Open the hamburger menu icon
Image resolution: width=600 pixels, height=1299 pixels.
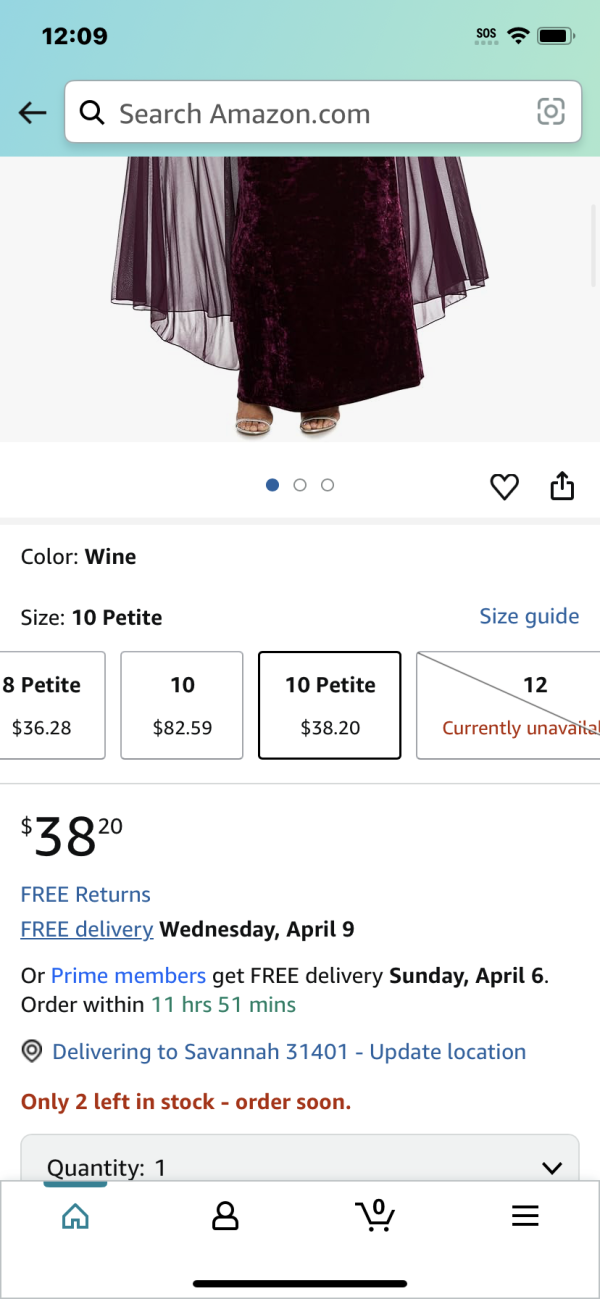pos(525,1216)
